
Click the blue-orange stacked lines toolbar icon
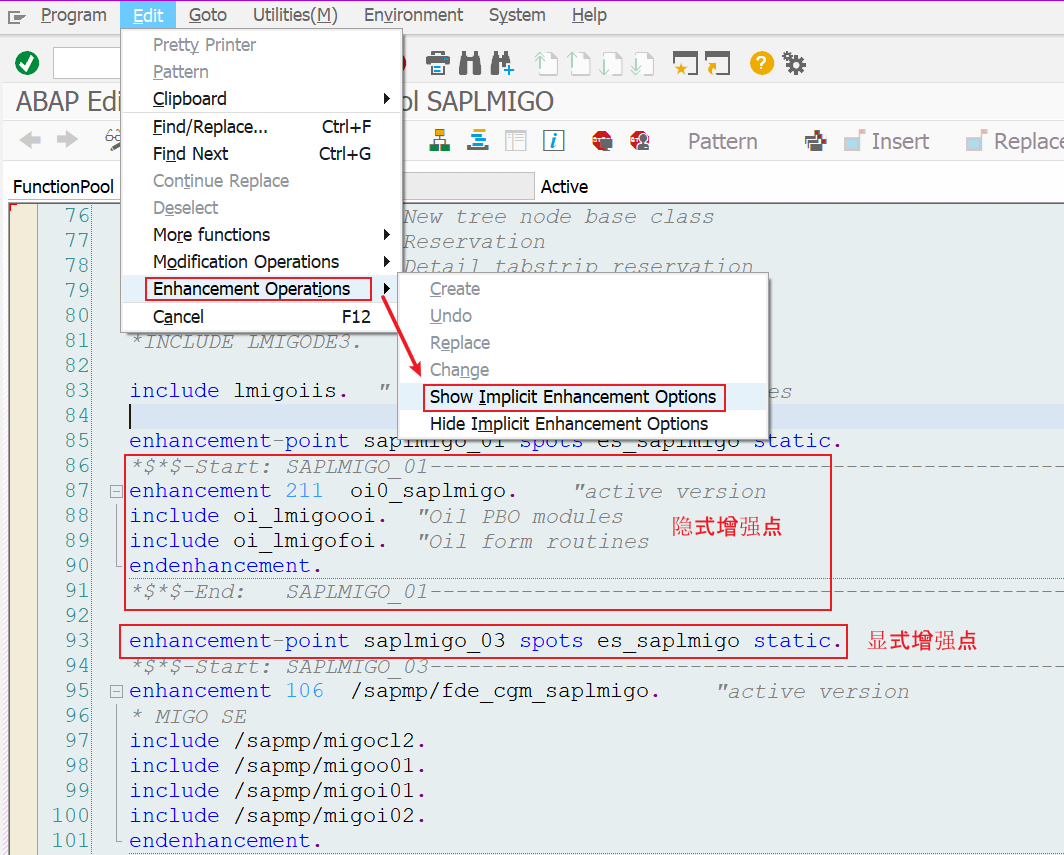(x=478, y=140)
